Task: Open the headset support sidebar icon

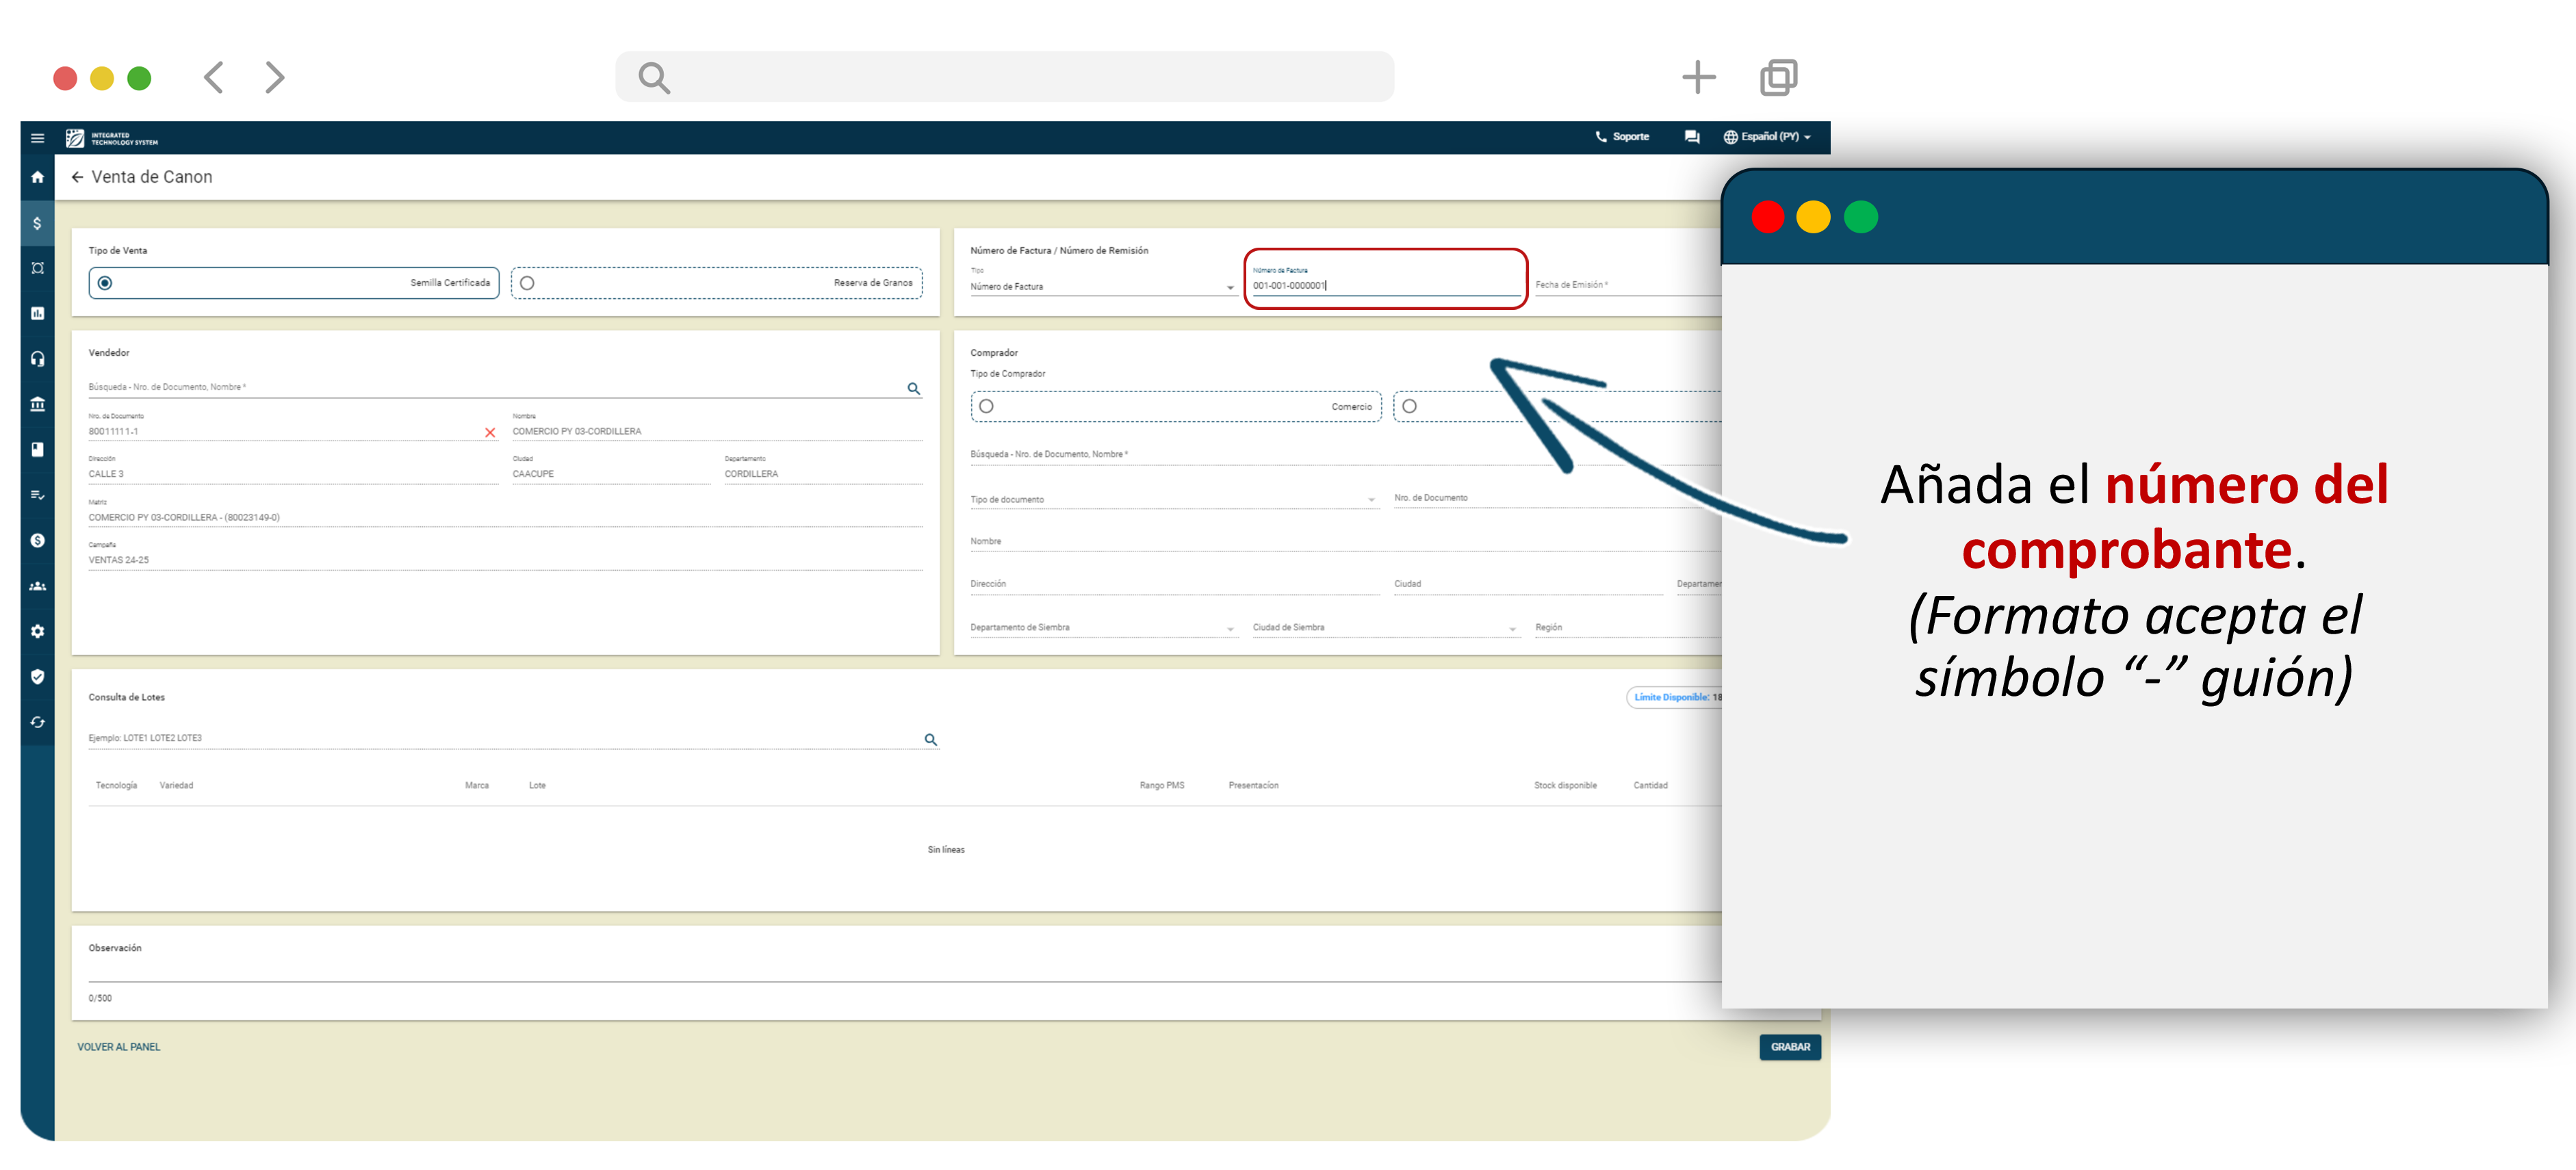Action: pos(37,359)
